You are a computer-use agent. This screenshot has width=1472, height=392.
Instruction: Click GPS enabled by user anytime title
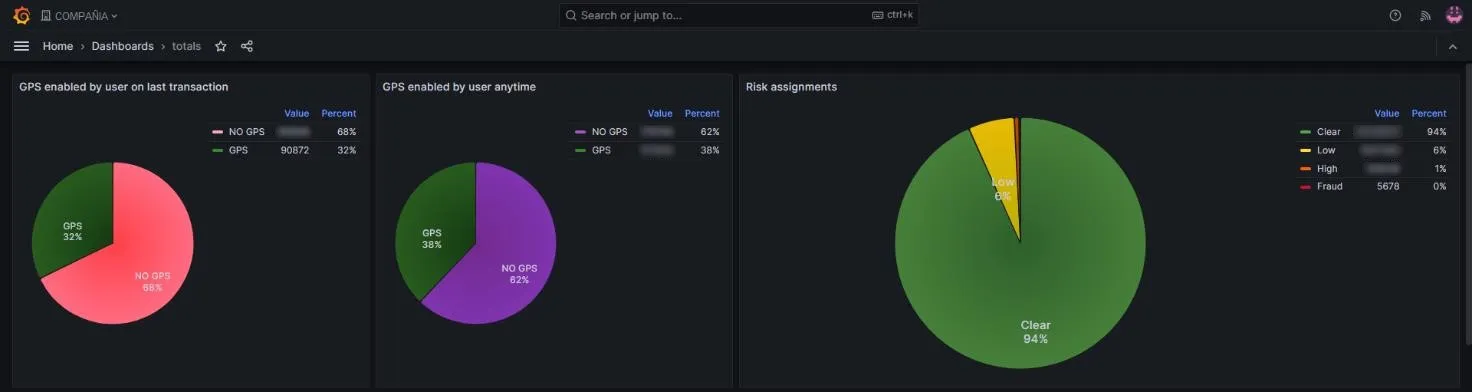[x=459, y=87]
